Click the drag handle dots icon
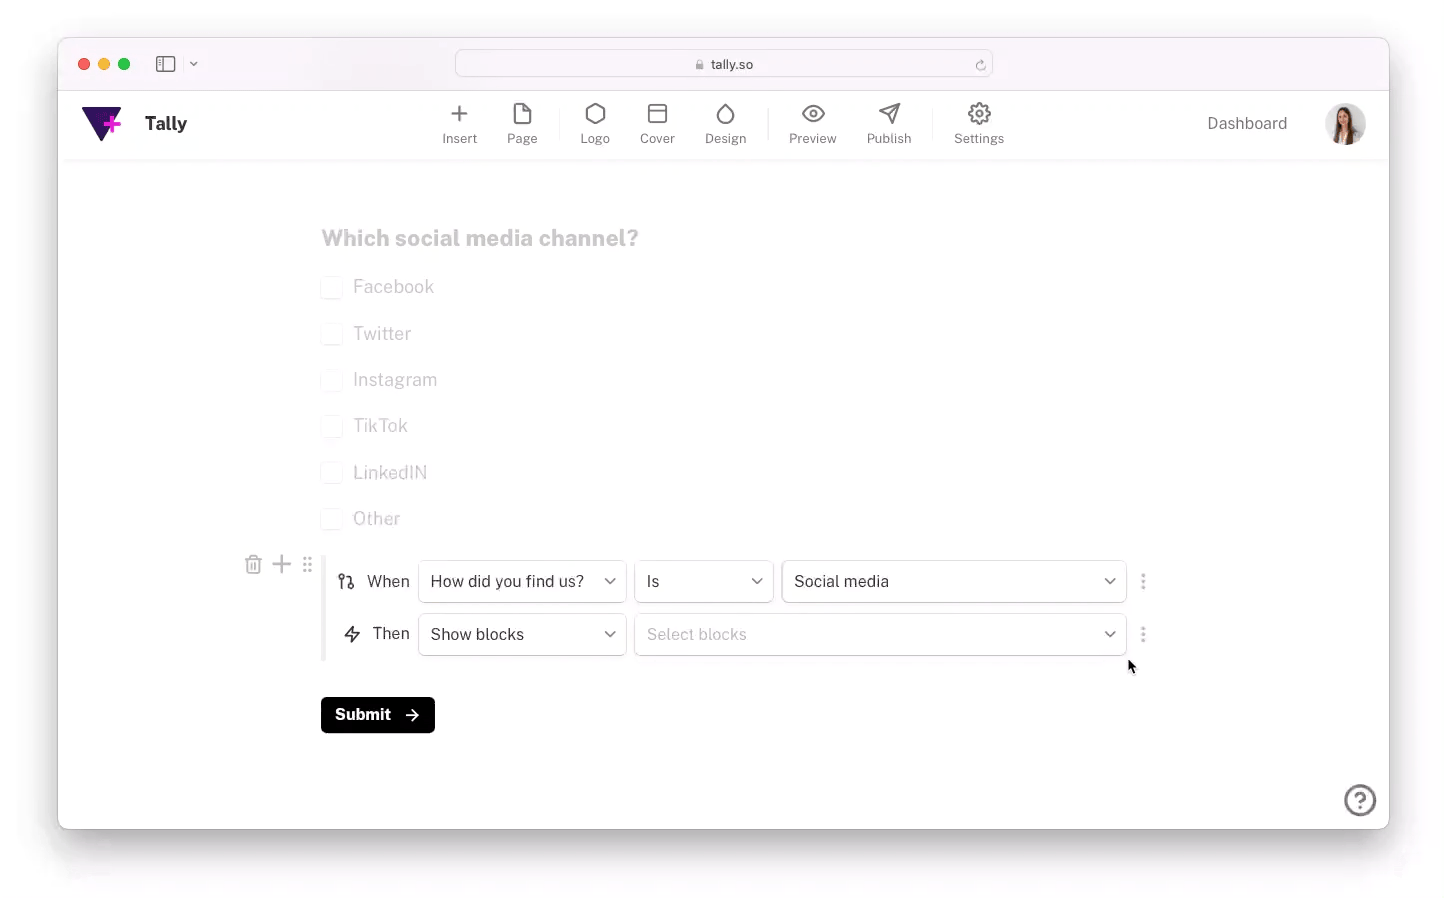Image resolution: width=1444 pixels, height=898 pixels. 307,564
